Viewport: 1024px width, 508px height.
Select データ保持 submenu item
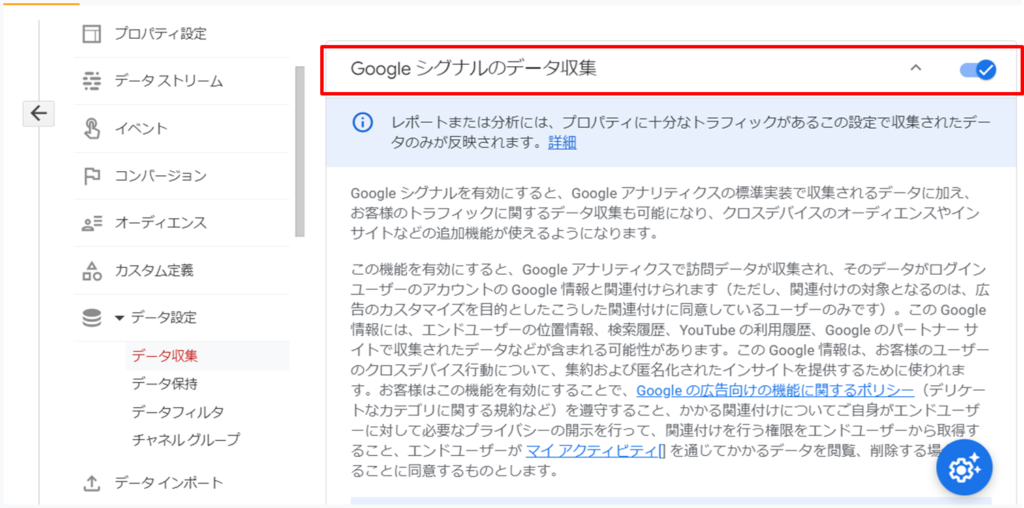coord(165,384)
